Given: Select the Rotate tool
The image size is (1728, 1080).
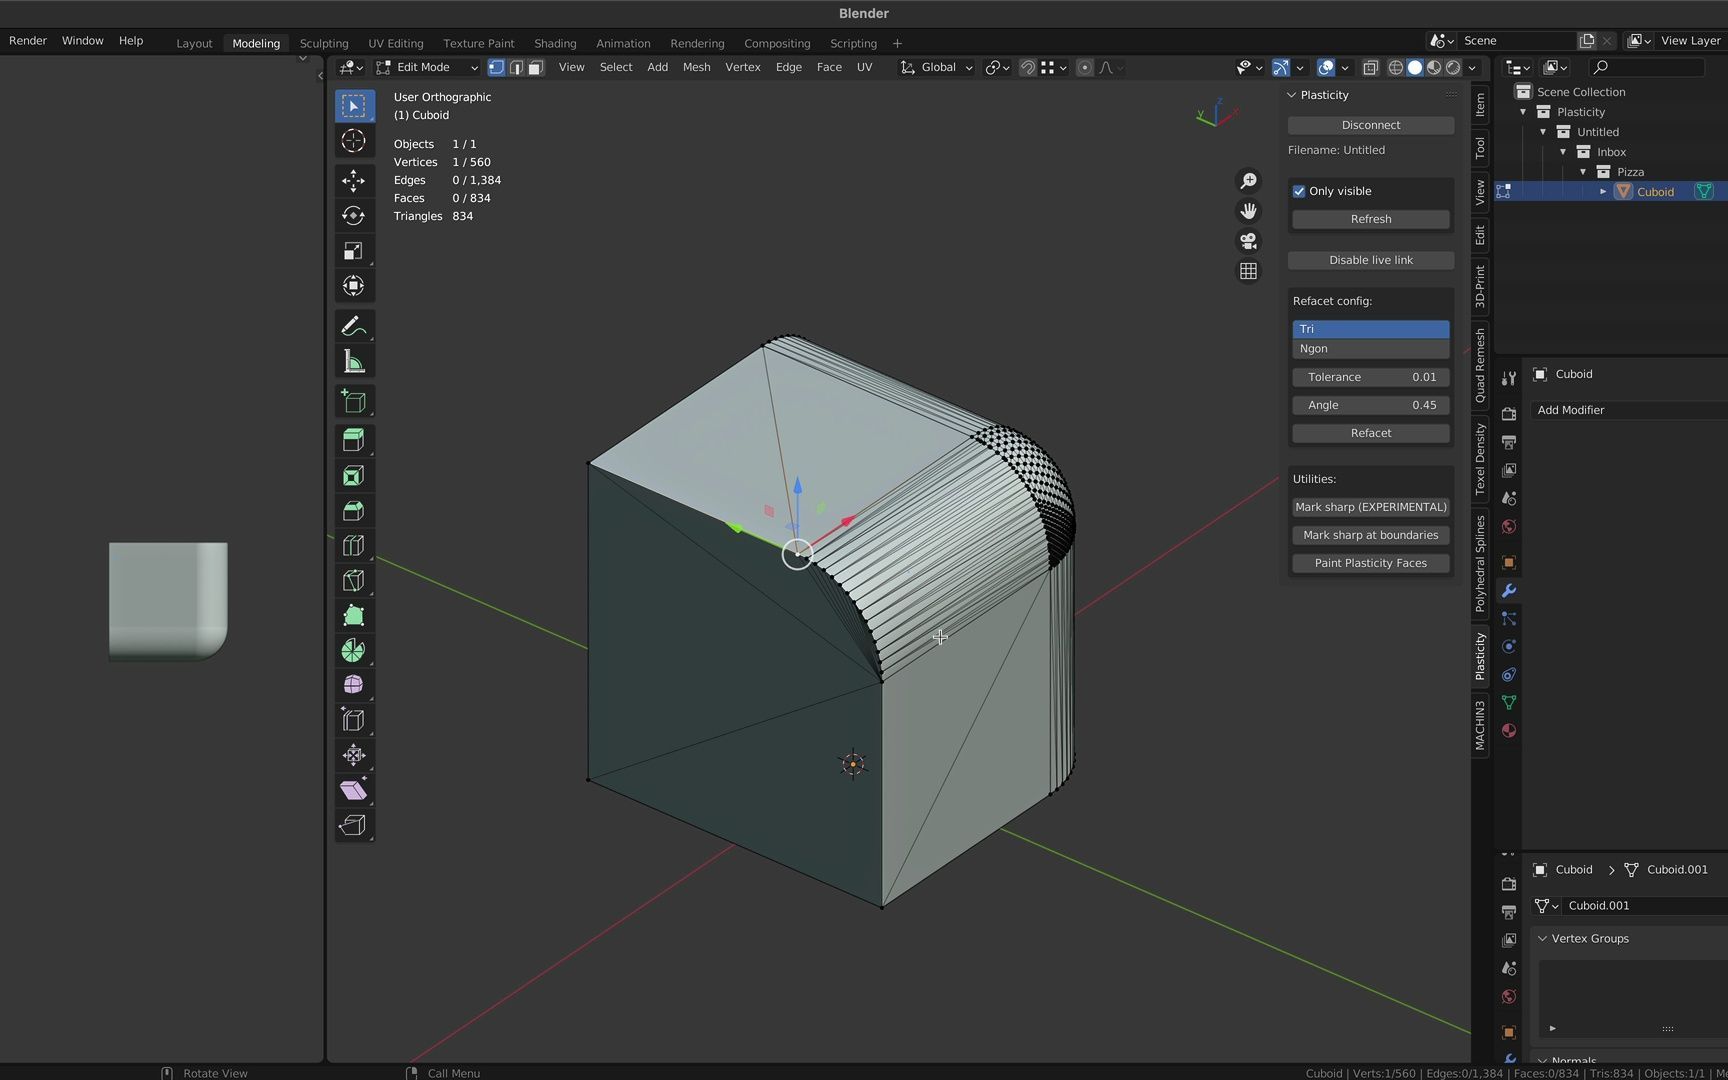Looking at the screenshot, I should coord(353,216).
